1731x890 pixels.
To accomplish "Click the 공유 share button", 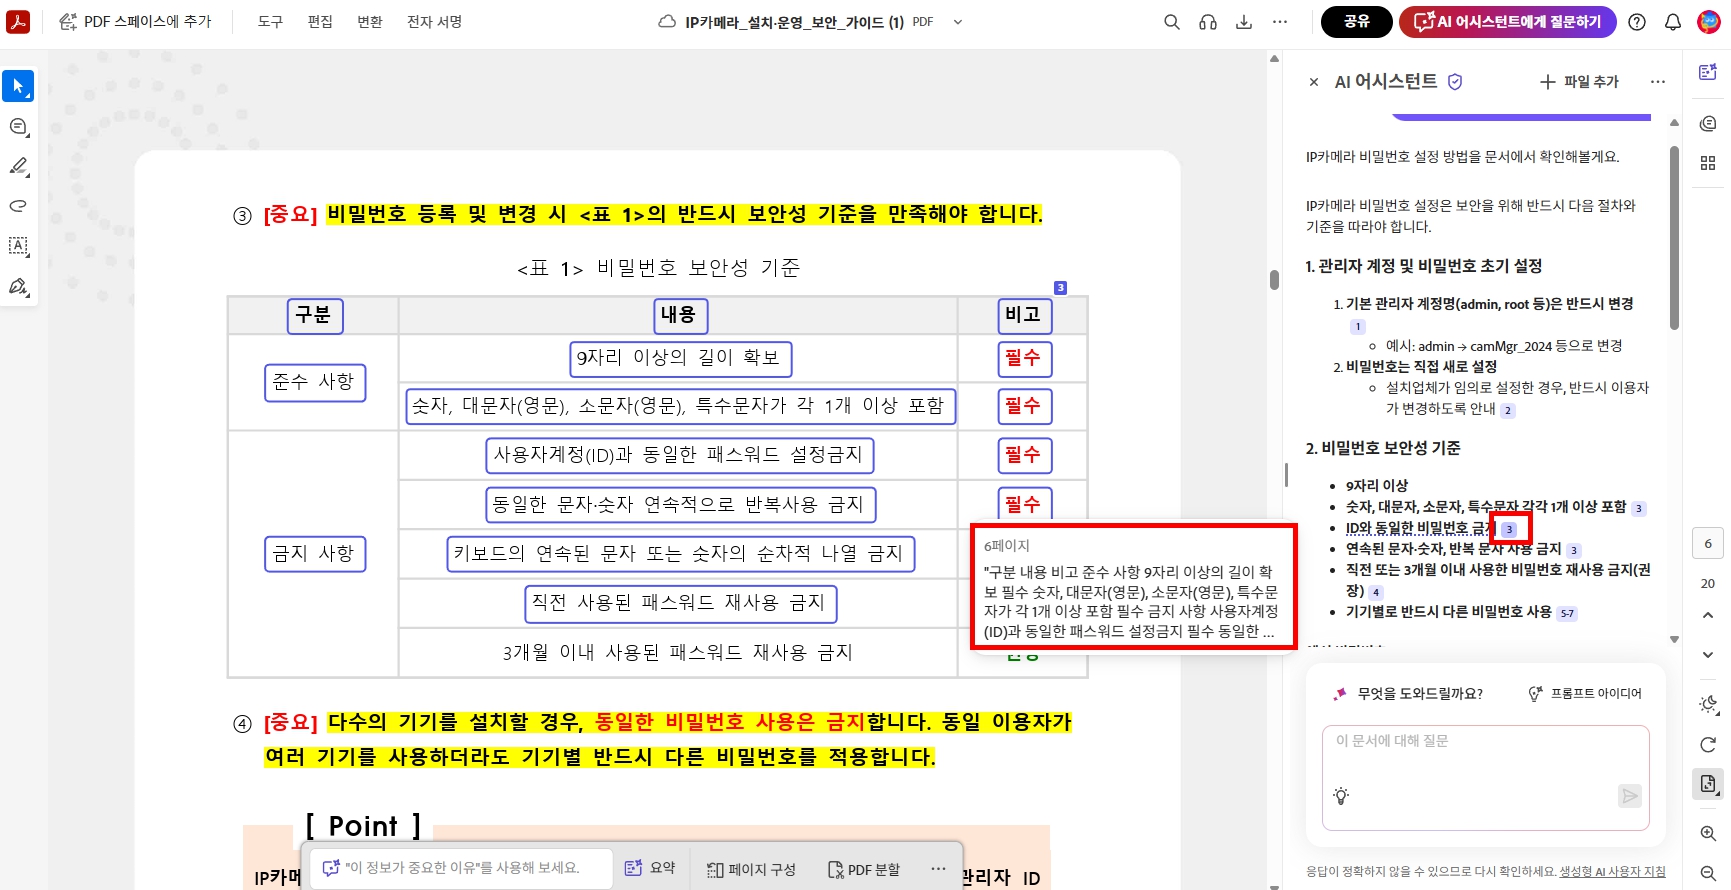I will (1356, 22).
